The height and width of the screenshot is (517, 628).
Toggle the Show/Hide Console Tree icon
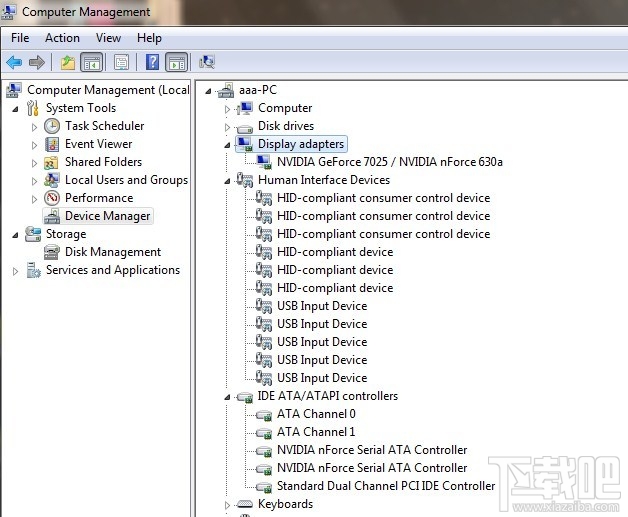(92, 62)
